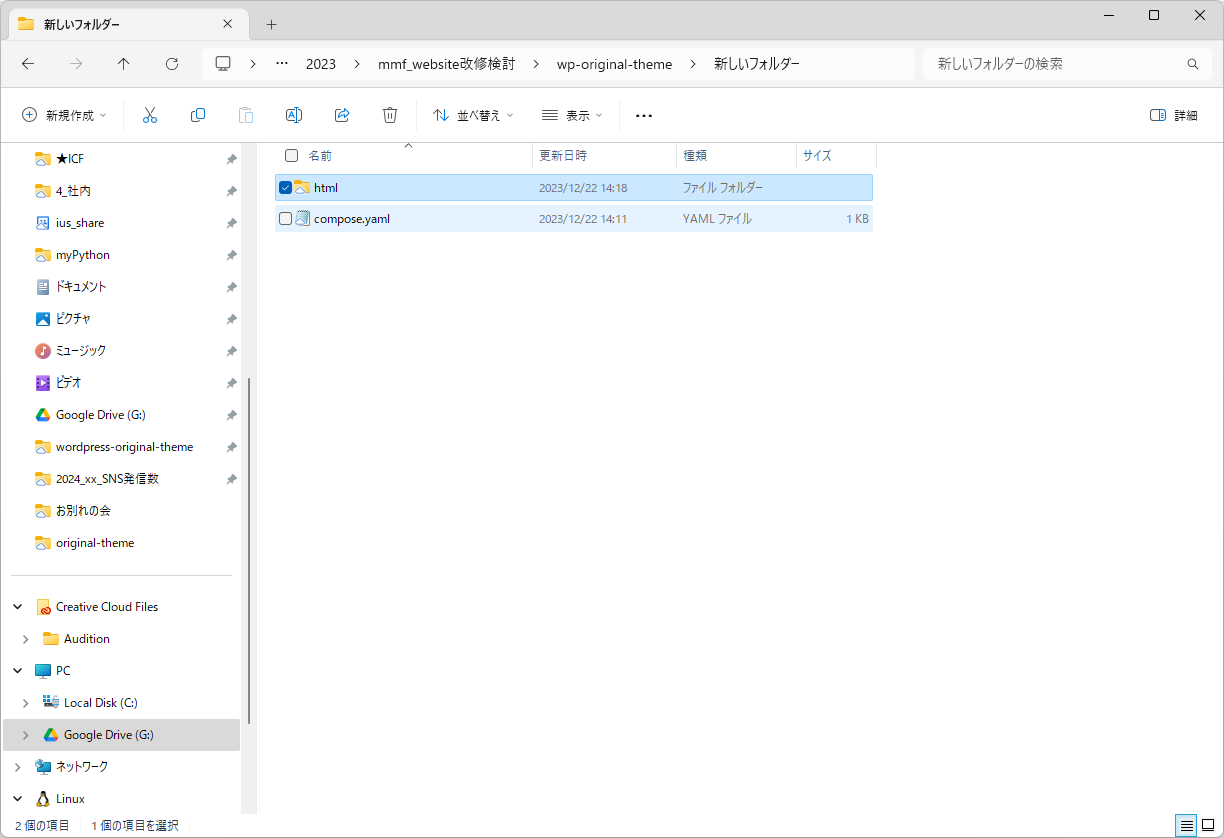Check the compose.yaml file checkbox
The width and height of the screenshot is (1224, 838).
(286, 219)
